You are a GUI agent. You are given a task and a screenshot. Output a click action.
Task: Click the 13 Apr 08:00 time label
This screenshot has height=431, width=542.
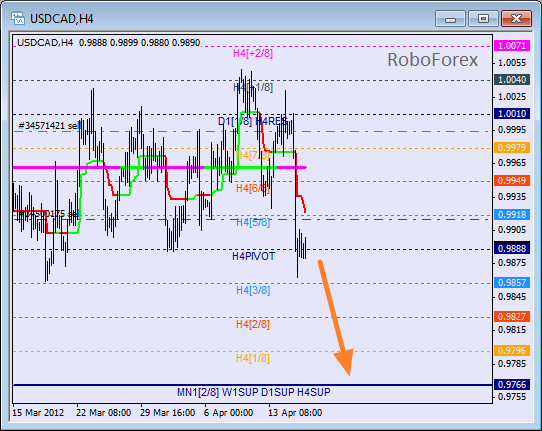(295, 413)
